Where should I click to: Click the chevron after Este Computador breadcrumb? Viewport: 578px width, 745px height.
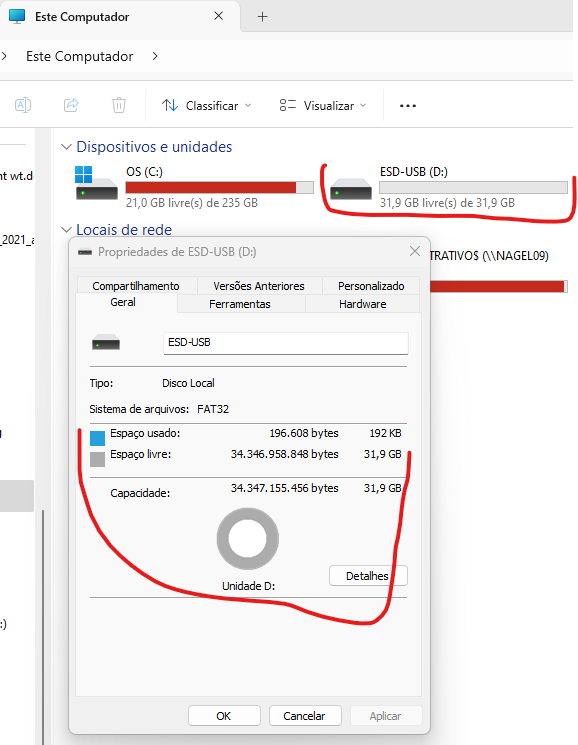coord(155,56)
